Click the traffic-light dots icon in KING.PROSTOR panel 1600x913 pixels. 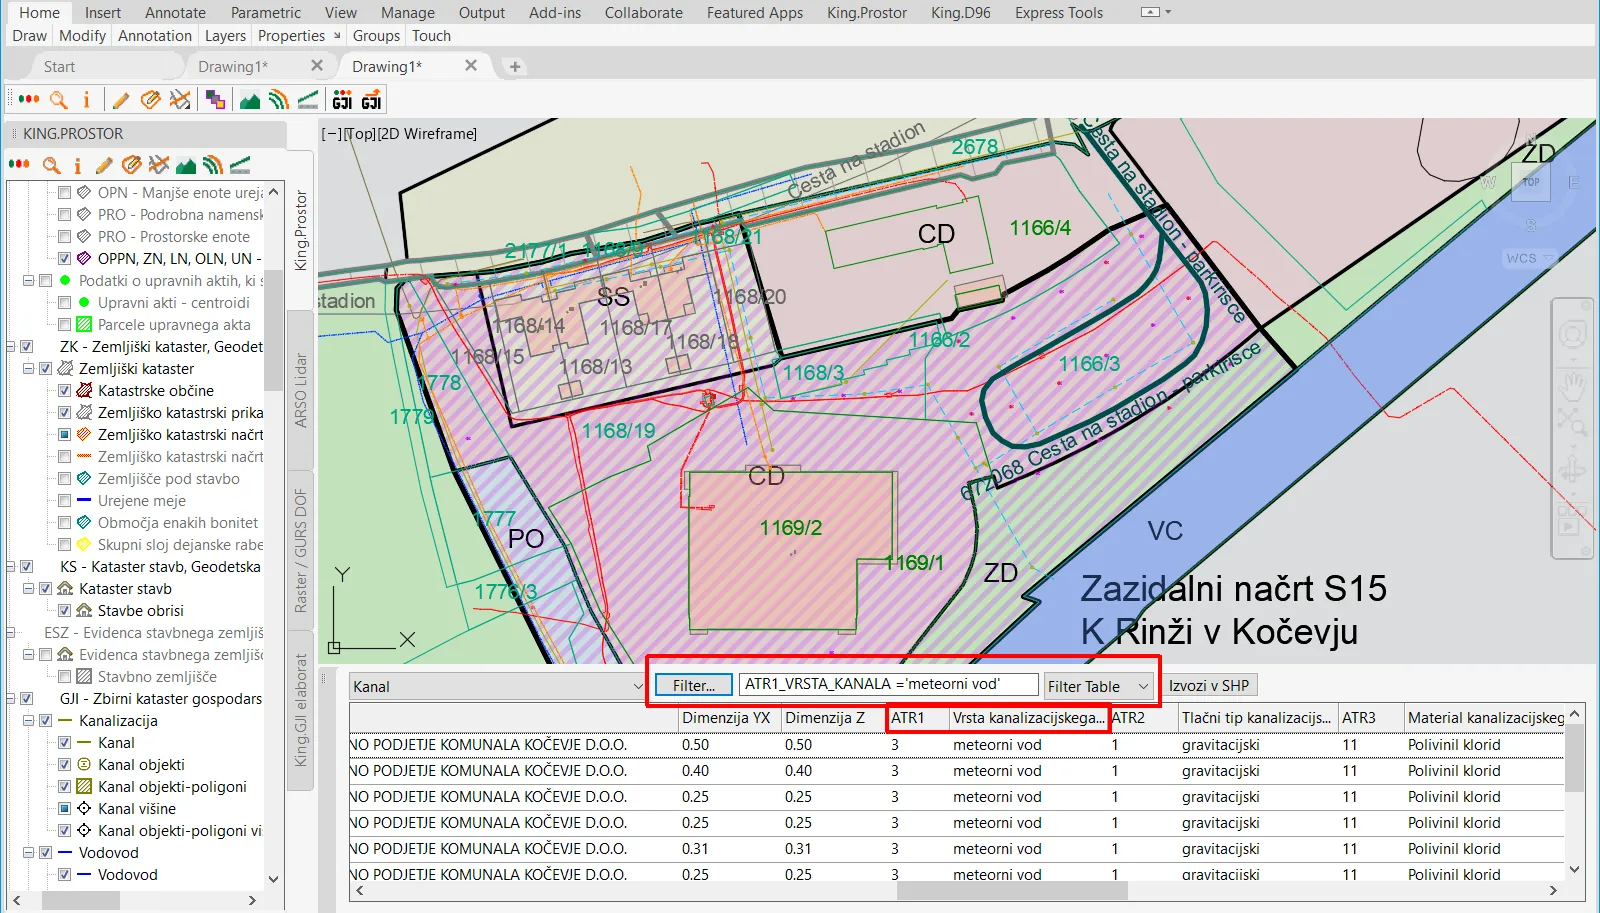click(19, 165)
